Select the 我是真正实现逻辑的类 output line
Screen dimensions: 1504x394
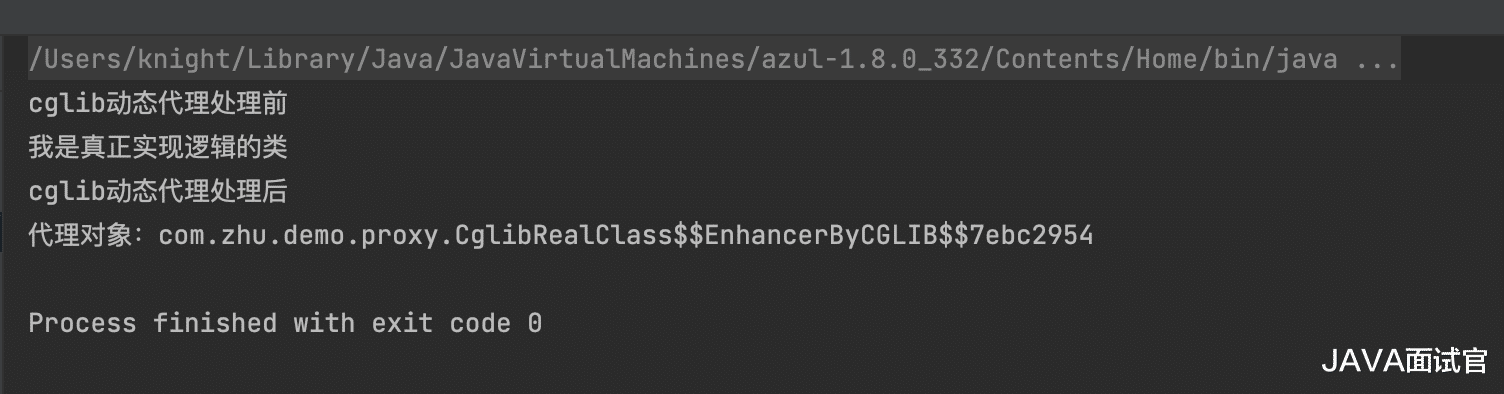[x=158, y=148]
